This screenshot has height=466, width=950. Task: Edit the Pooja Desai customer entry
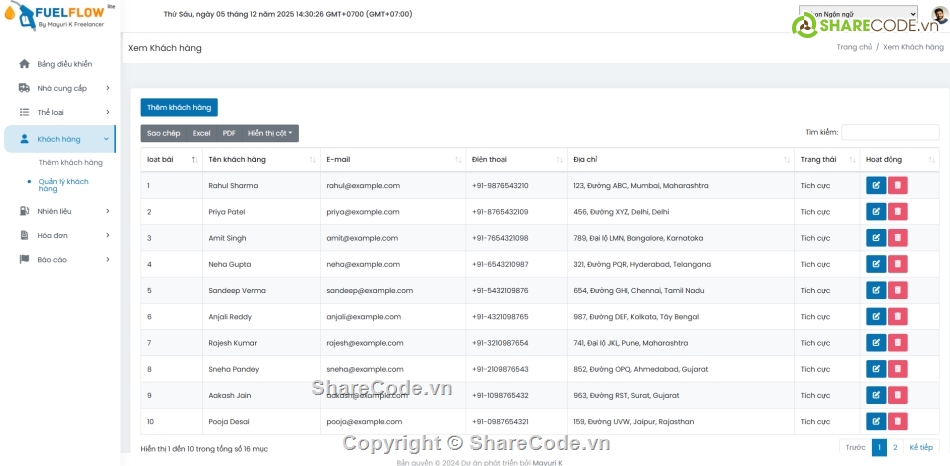pos(875,421)
